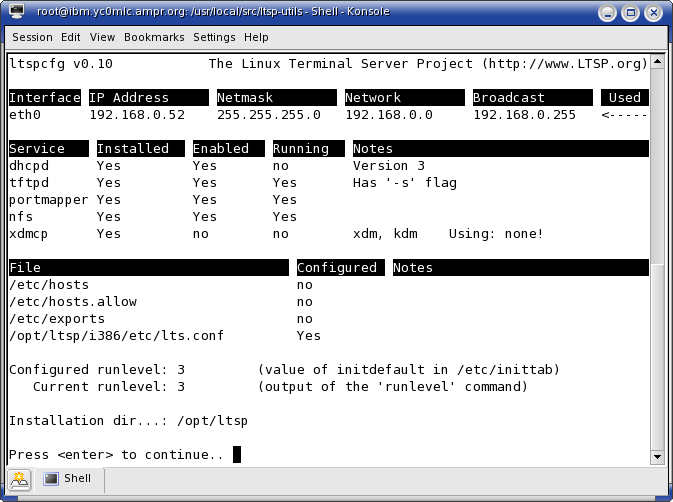The height and width of the screenshot is (502, 673).
Task: Click the dhcpd service row name
Action: 29,166
